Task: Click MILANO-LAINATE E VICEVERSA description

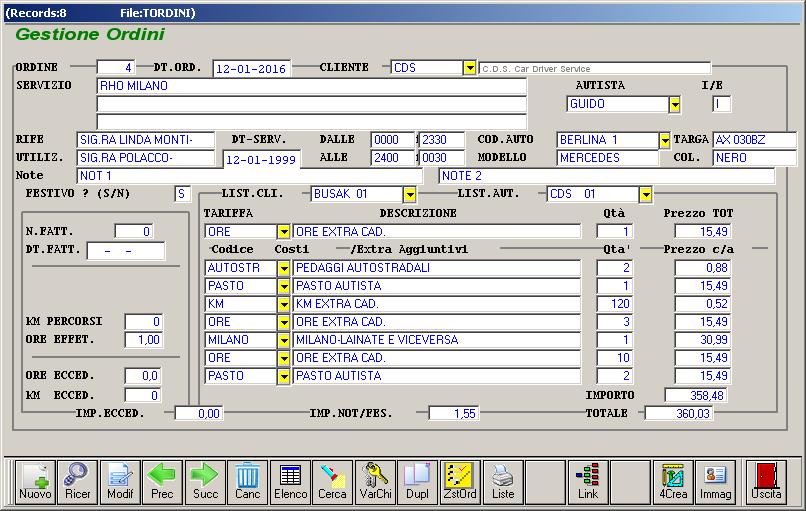Action: click(x=437, y=340)
